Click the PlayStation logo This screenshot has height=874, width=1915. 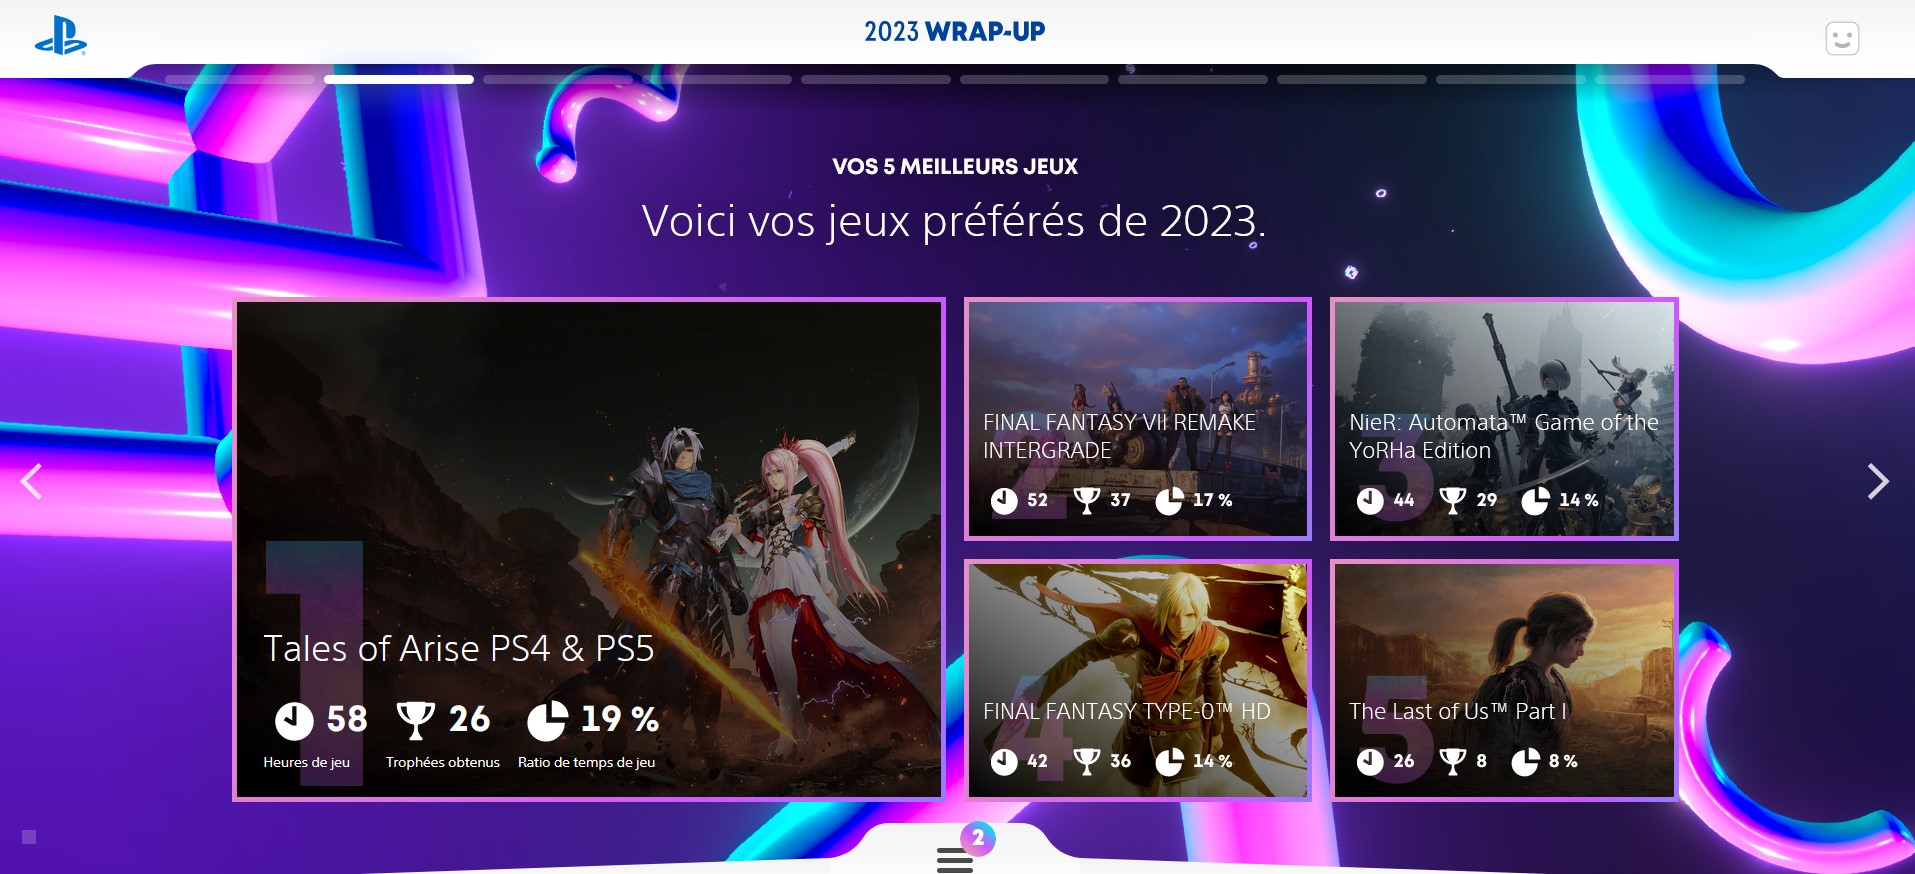click(61, 36)
